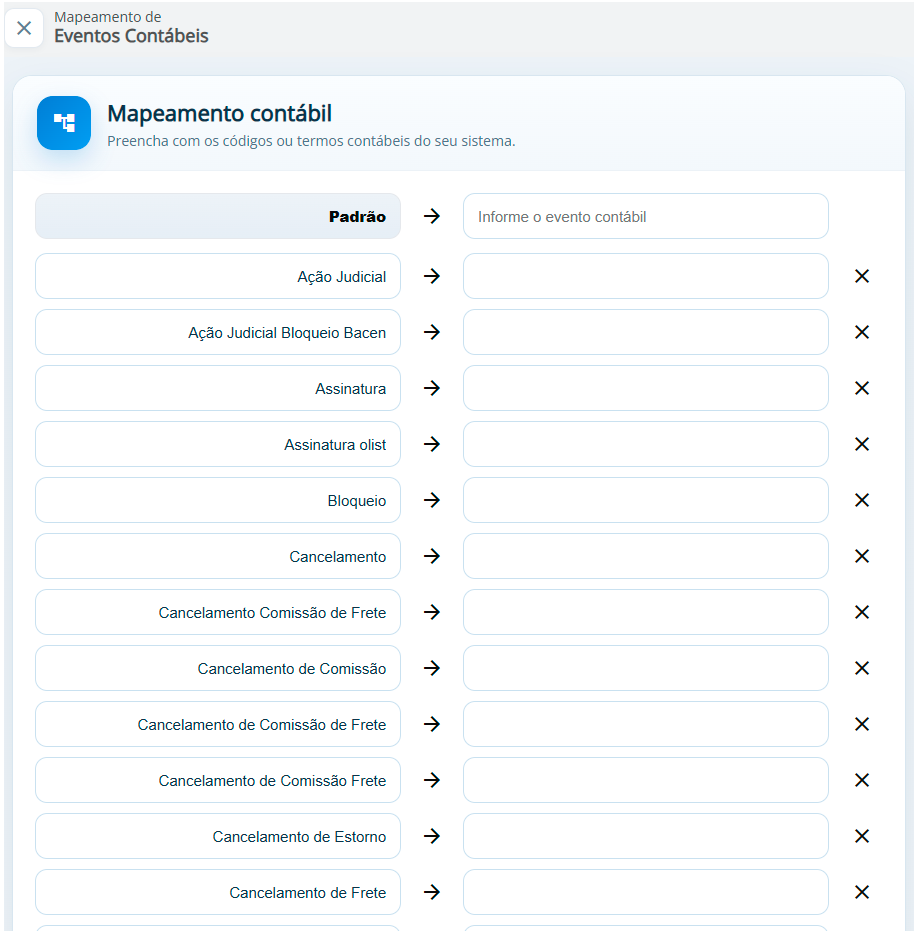Screen dimensions: 919x934
Task: Select the Cancelamento de Frete label
Action: pos(218,892)
